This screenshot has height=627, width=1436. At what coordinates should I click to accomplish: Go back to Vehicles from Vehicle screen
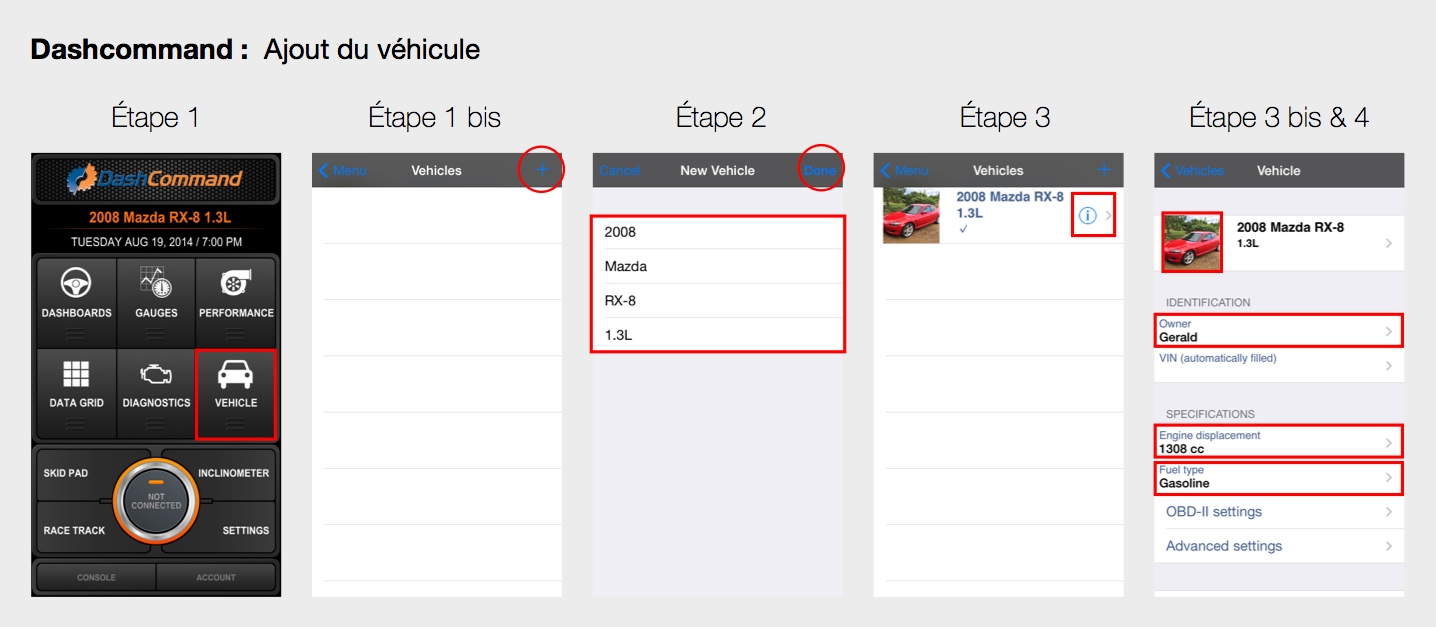point(1192,171)
